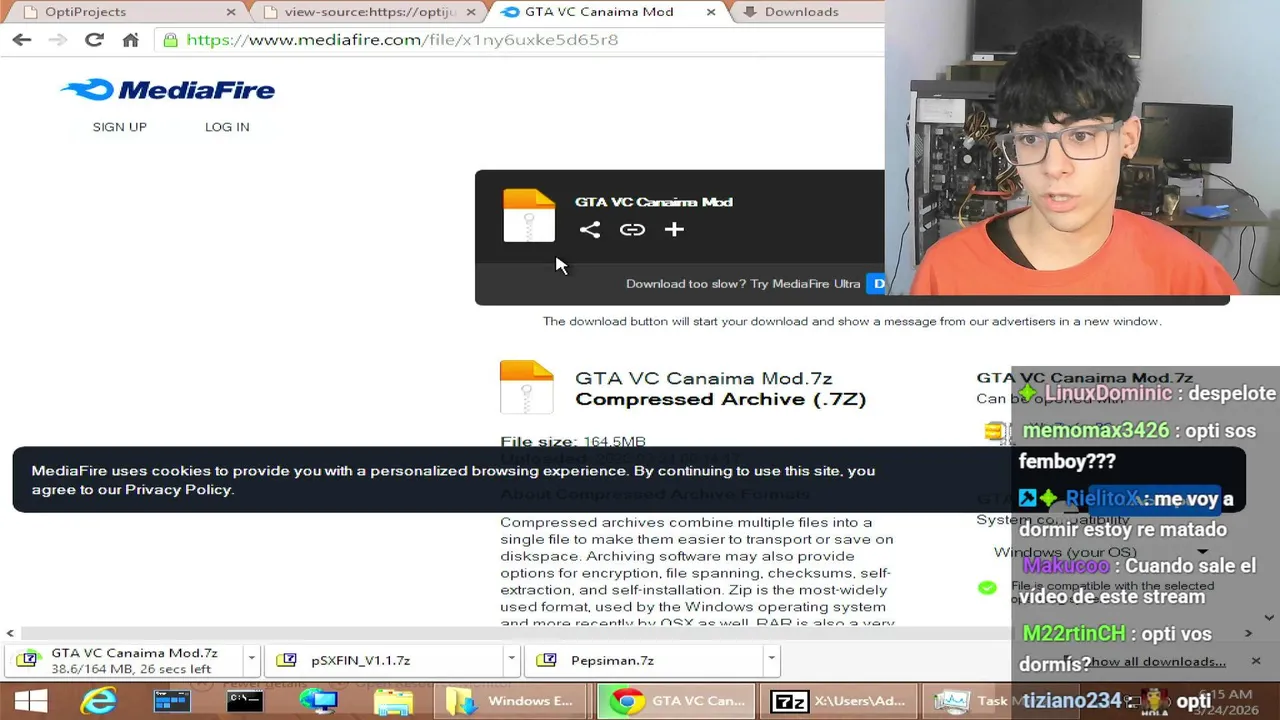
Task: Reload the MediaFire page
Action: (94, 40)
